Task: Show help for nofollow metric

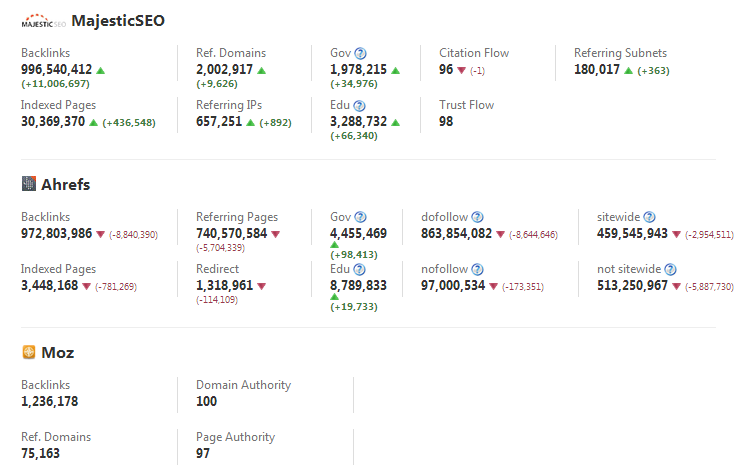Action: click(x=477, y=269)
